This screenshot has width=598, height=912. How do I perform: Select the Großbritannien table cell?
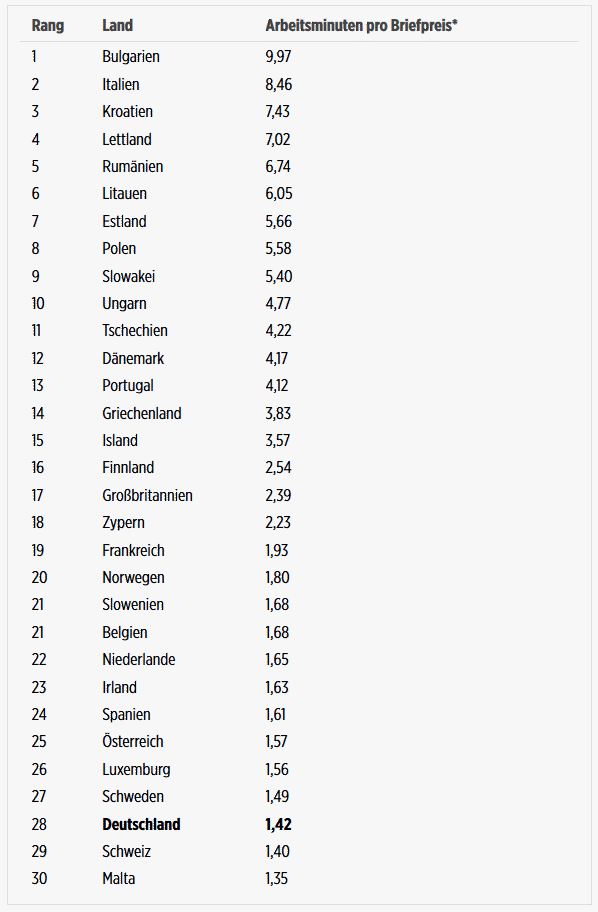click(148, 496)
